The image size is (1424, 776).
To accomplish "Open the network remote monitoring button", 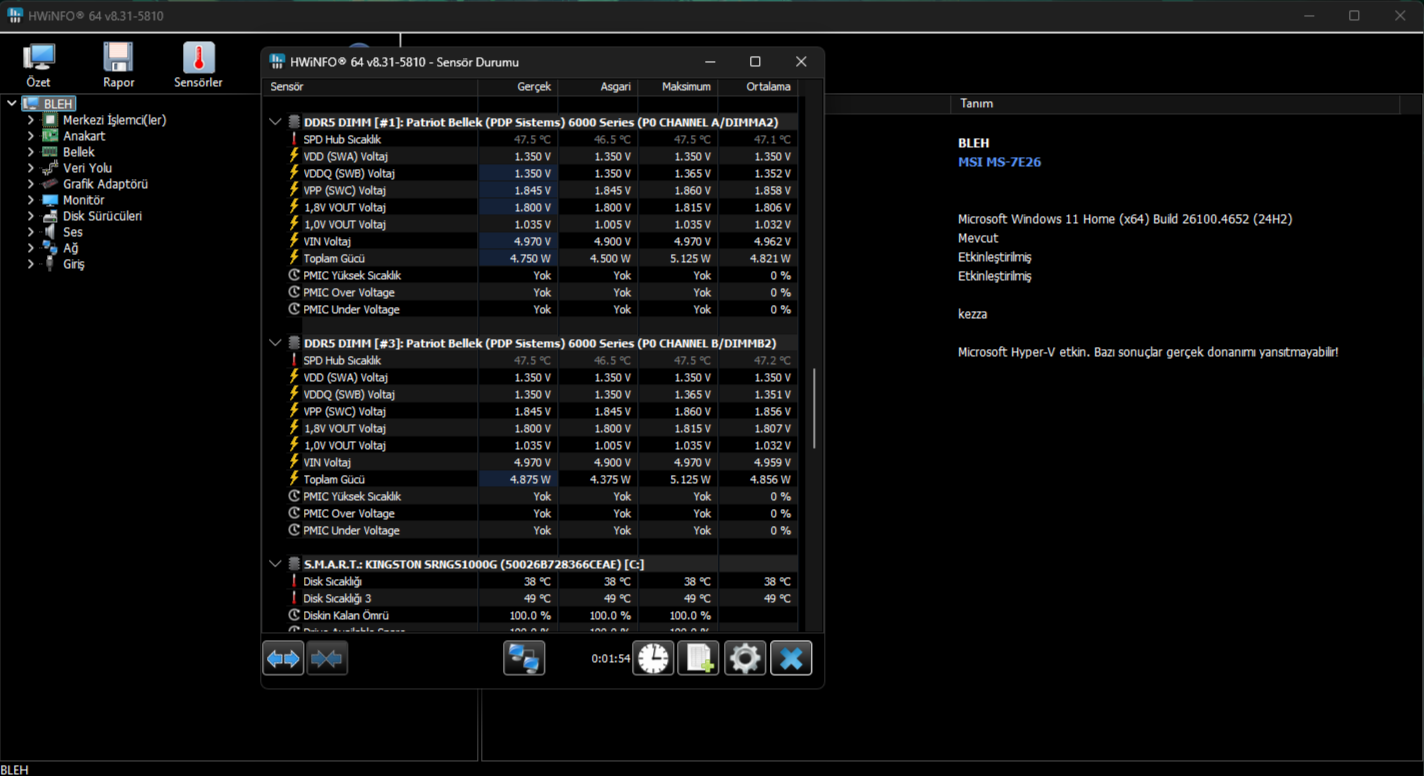I will tap(524, 658).
